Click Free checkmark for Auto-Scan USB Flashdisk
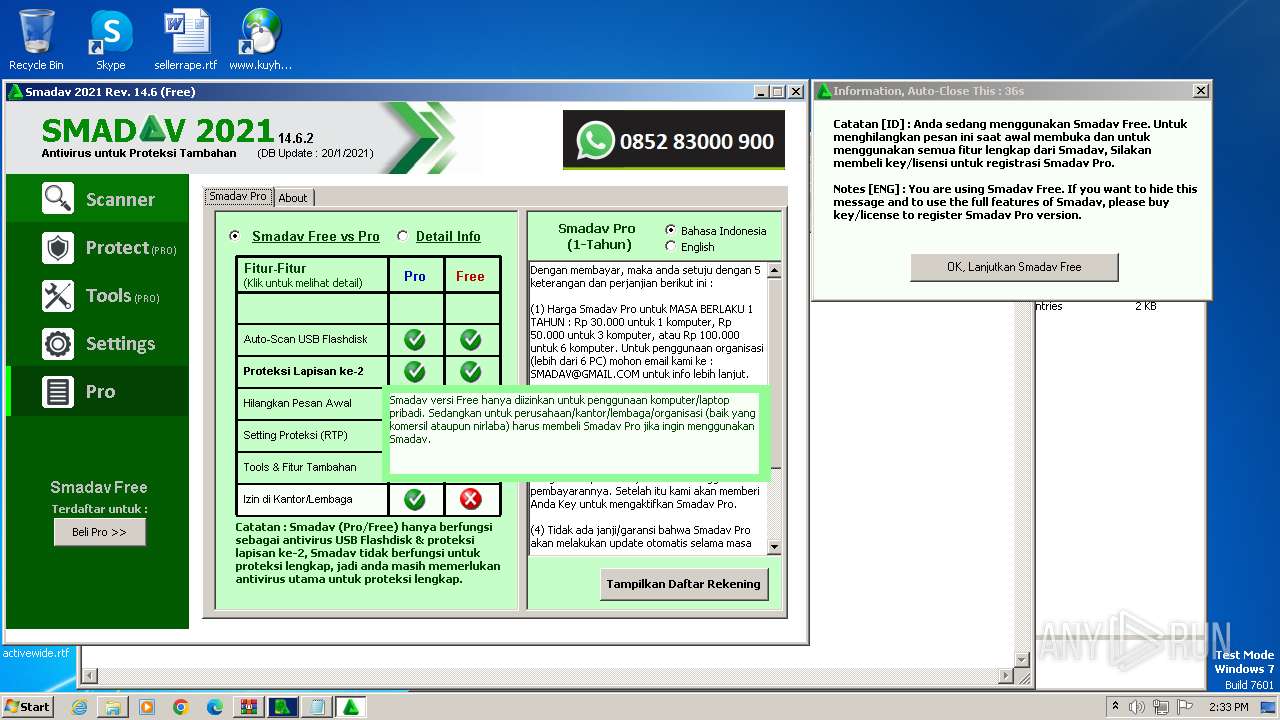The width and height of the screenshot is (1280, 720). coord(471,340)
